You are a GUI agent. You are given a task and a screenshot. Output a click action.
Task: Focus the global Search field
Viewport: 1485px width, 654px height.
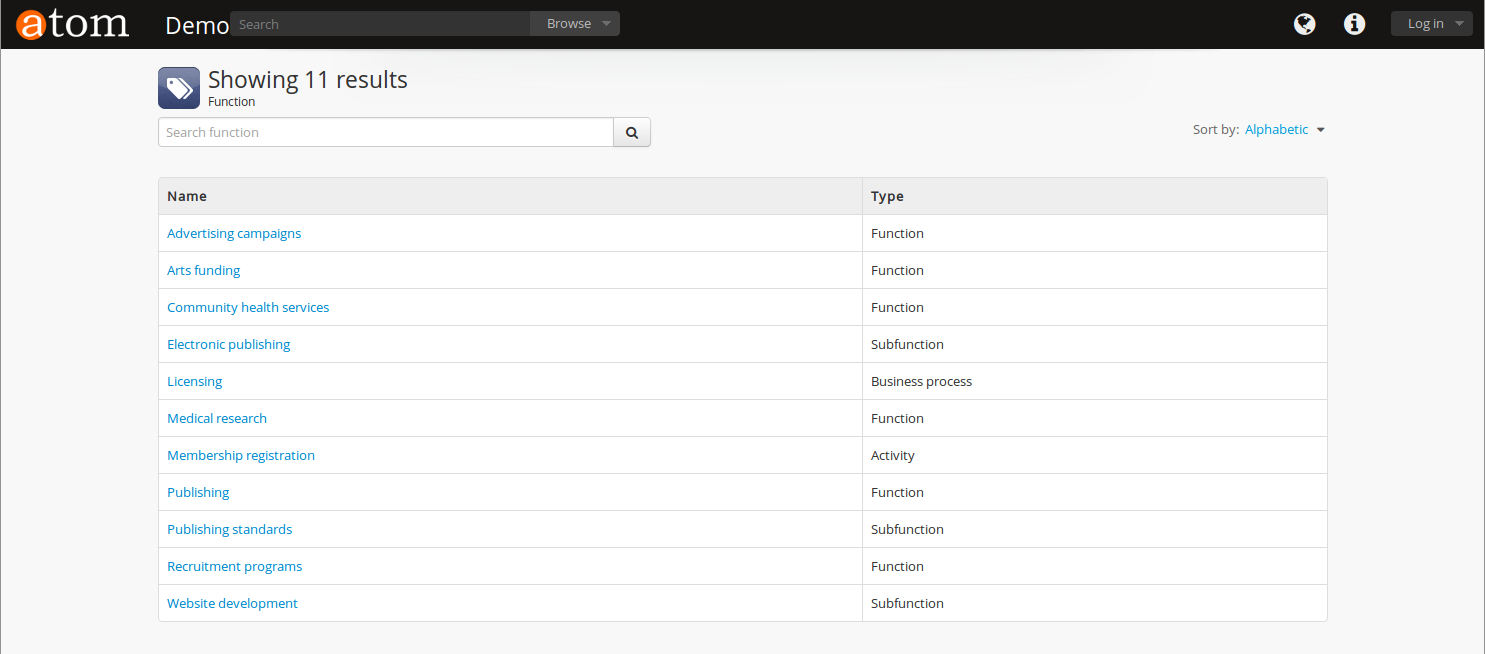380,24
